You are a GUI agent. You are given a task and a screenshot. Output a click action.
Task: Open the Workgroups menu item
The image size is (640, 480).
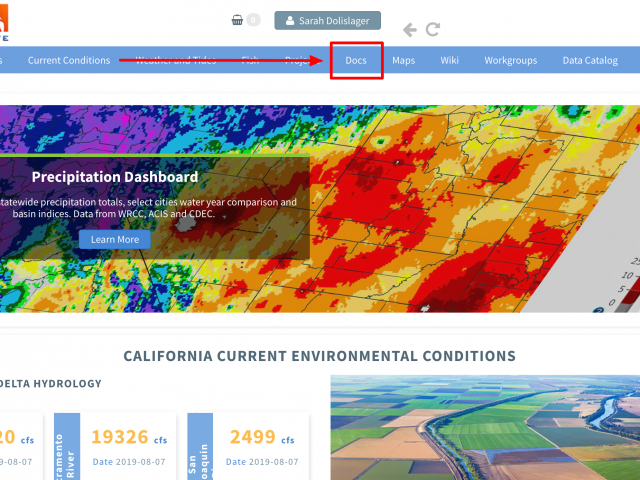pos(511,60)
